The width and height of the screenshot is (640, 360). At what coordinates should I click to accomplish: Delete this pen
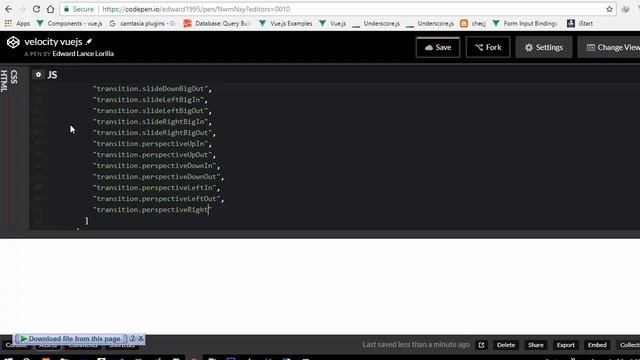tap(506, 345)
